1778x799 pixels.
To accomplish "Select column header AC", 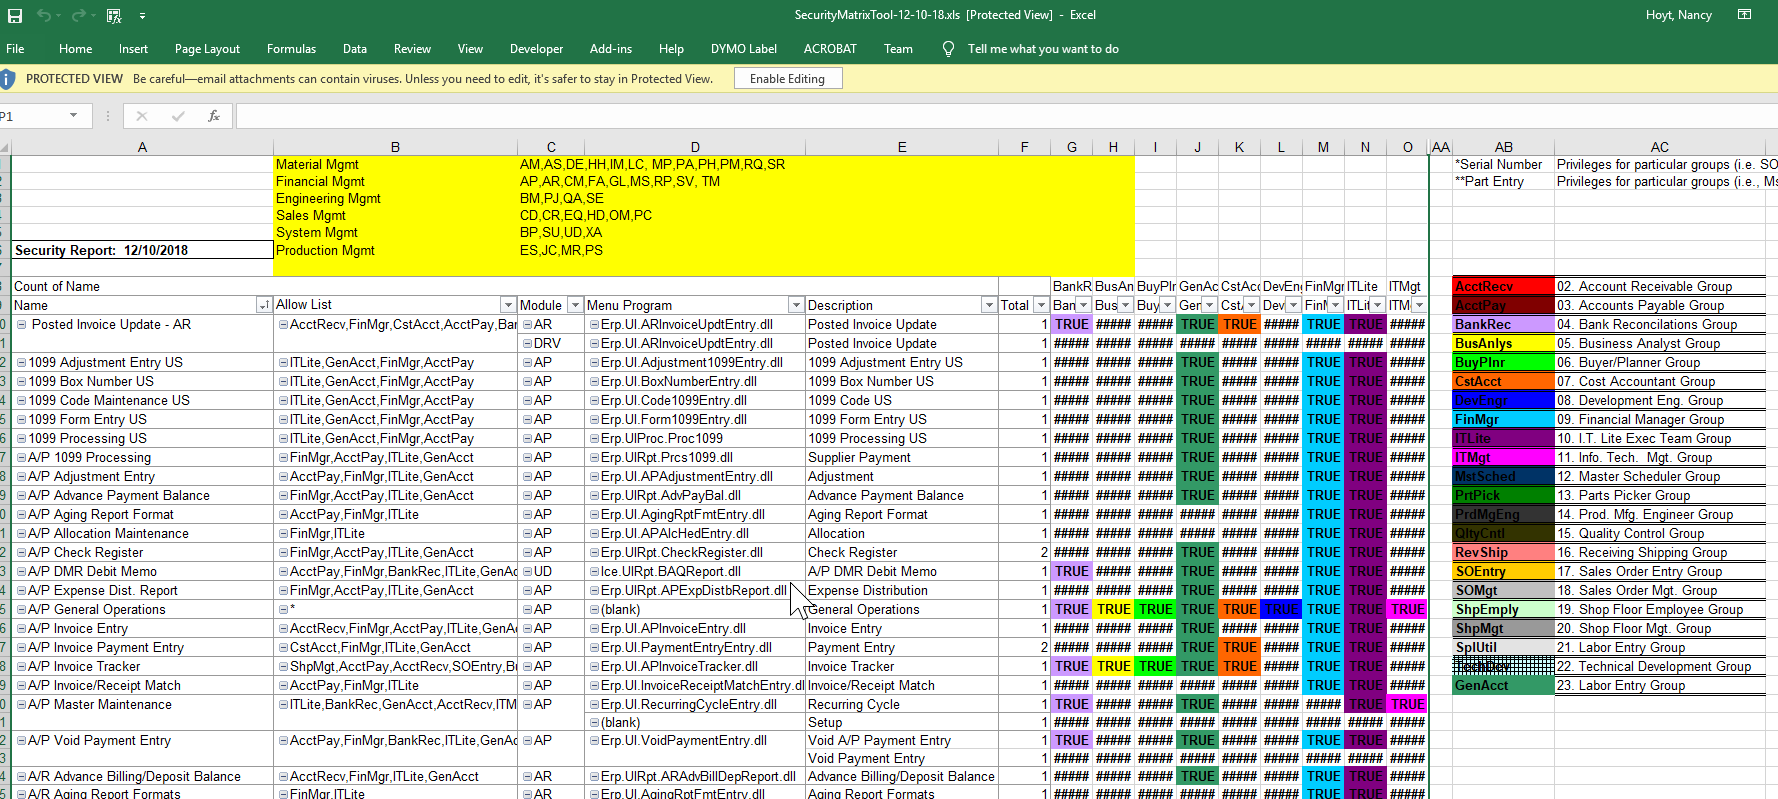I will [x=1660, y=147].
